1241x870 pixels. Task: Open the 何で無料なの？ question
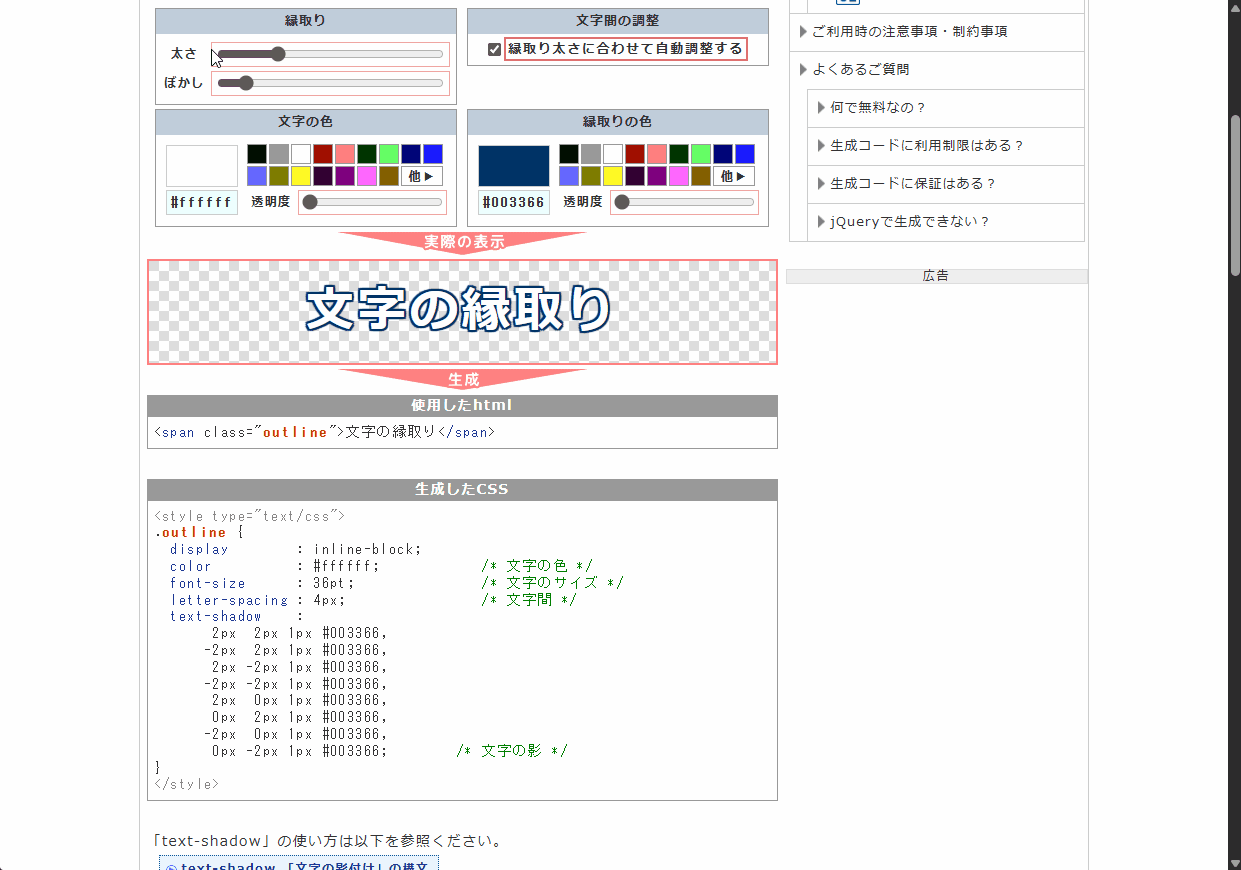[x=878, y=108]
